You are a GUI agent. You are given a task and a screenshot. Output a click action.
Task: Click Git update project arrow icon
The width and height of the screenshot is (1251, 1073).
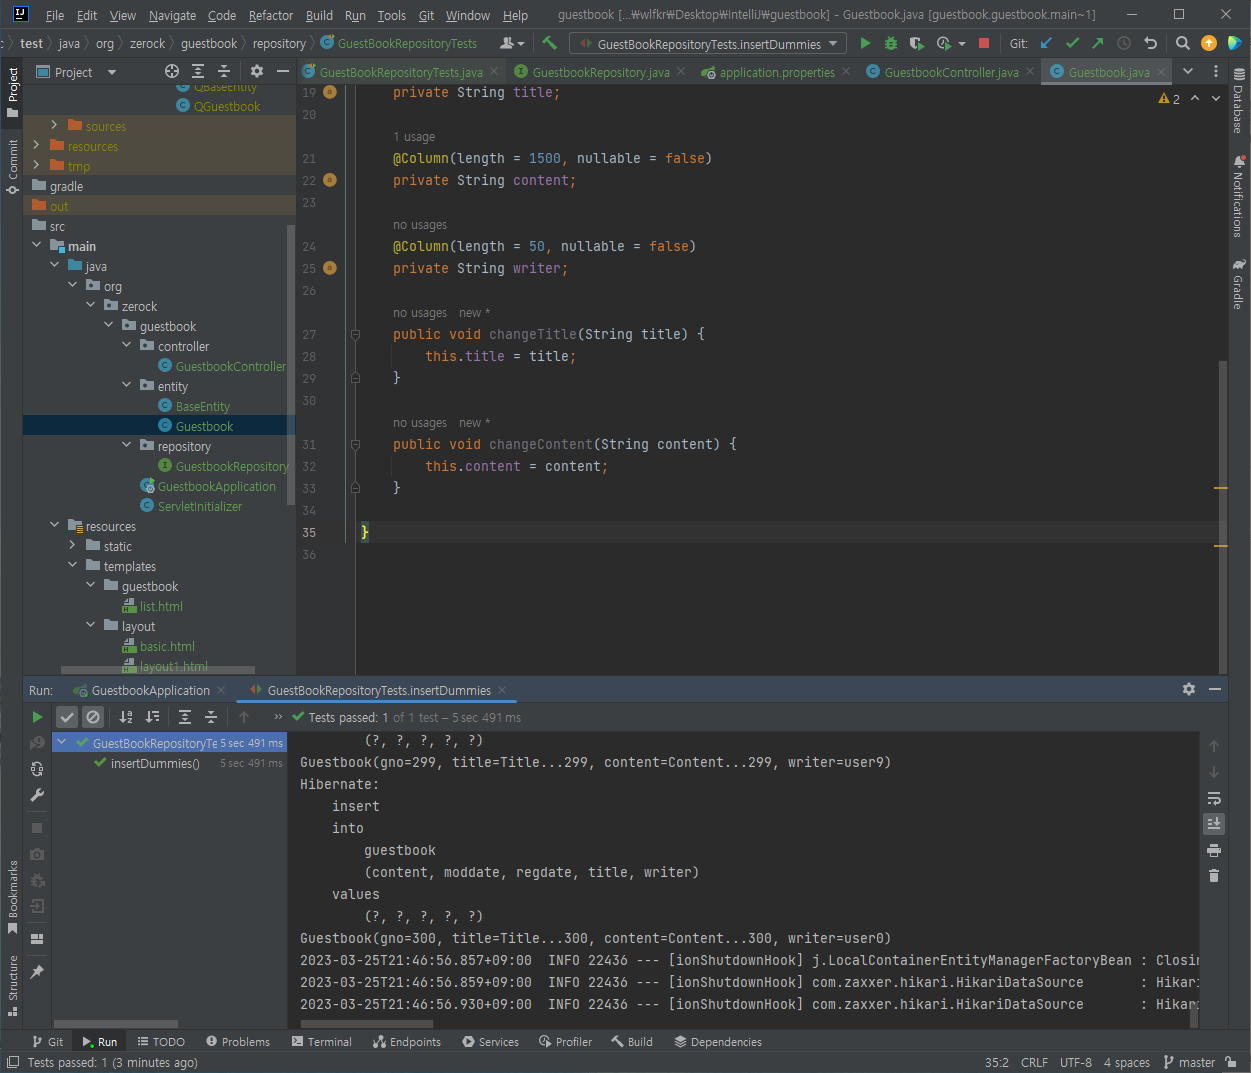(x=1046, y=44)
